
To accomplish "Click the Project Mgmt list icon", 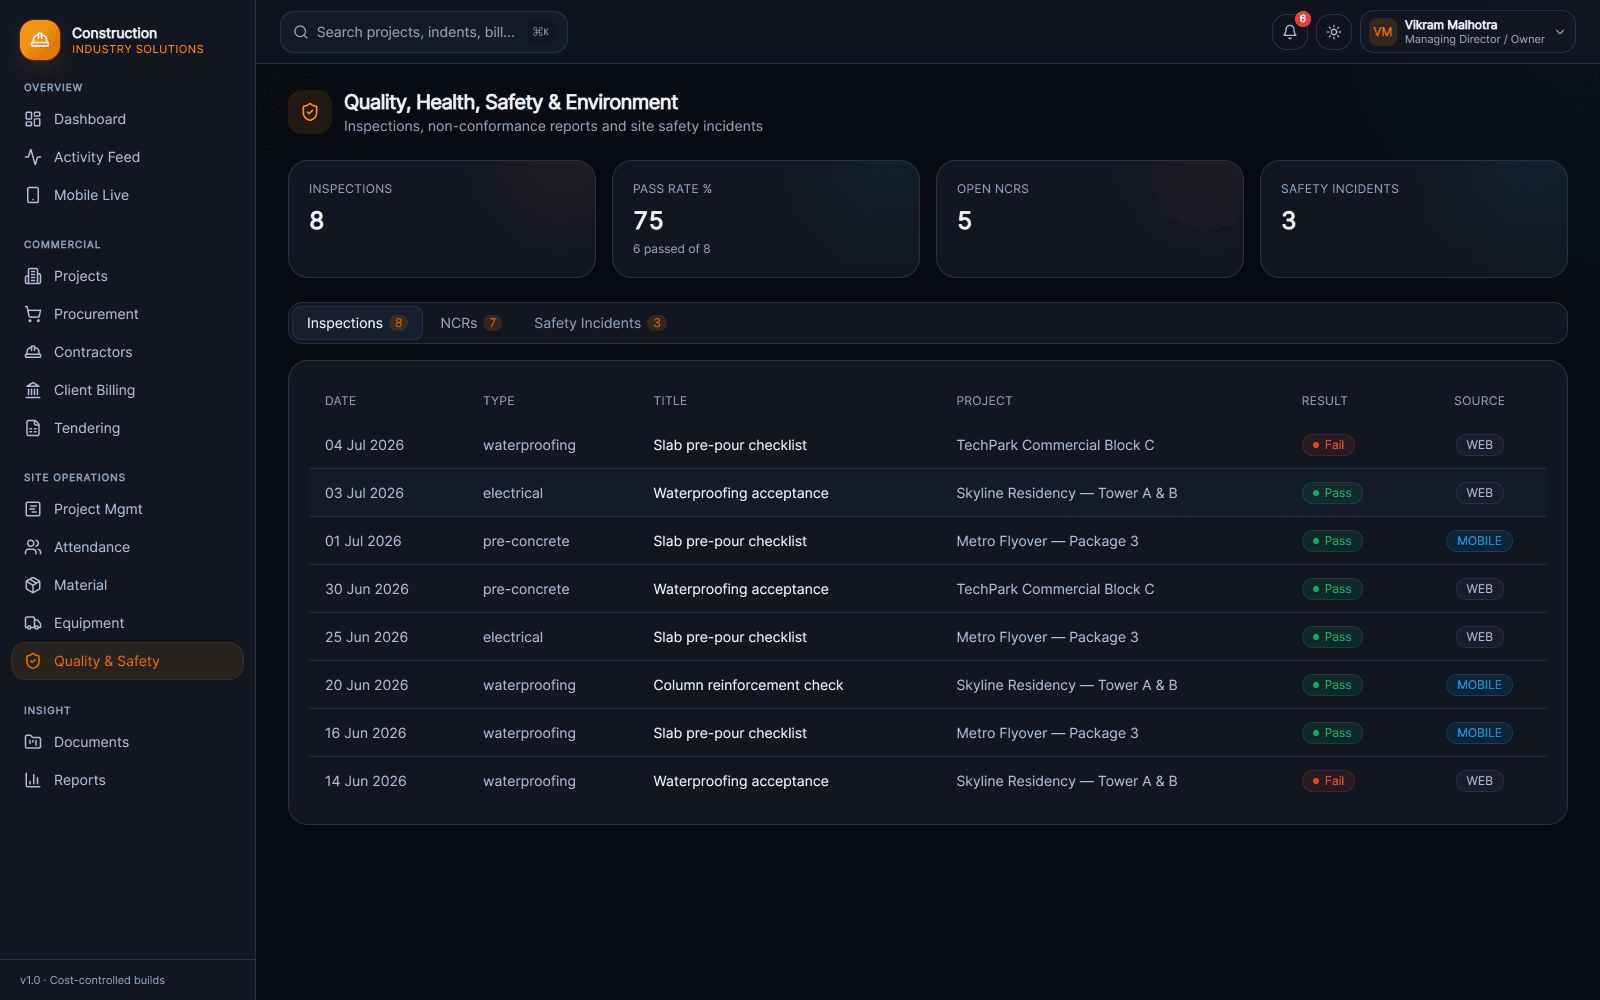I will click(x=33, y=509).
